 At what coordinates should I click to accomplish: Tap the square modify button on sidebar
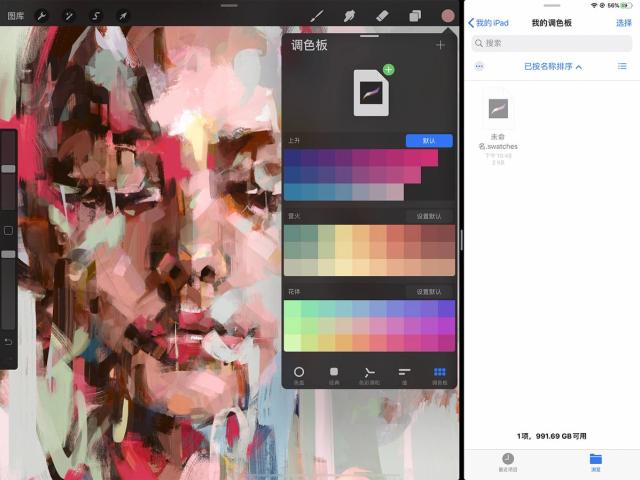[8, 231]
